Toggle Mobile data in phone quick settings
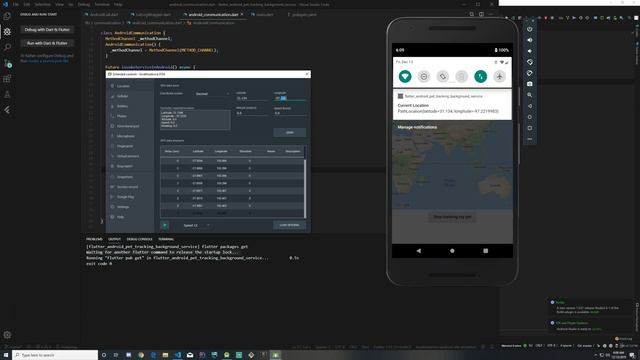The height and width of the screenshot is (360, 640). click(480, 76)
